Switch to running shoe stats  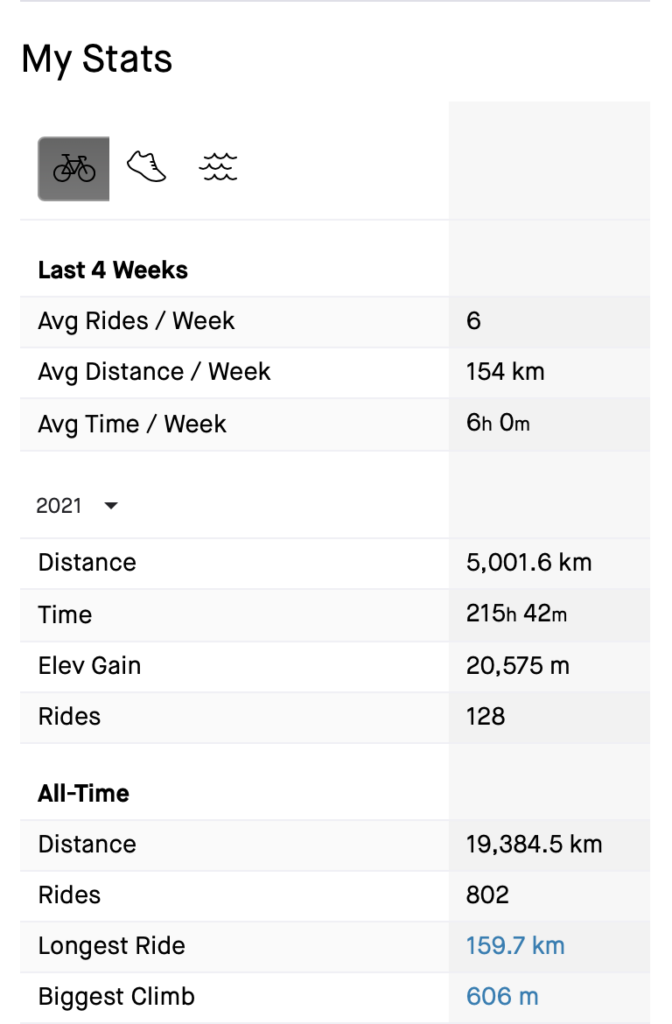pyautogui.click(x=146, y=167)
